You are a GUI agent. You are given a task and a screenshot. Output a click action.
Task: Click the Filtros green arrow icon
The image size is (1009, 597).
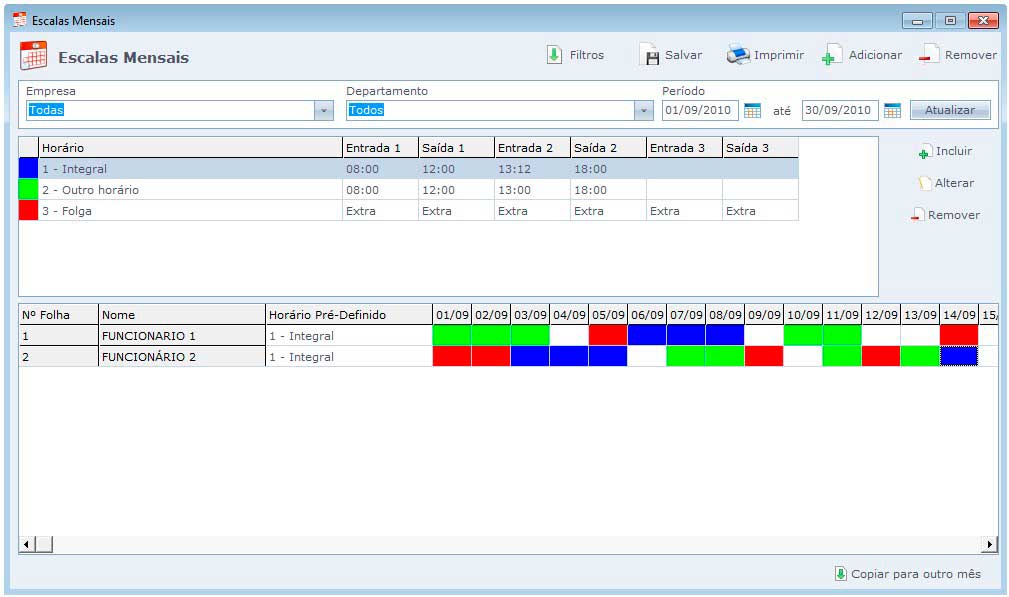[x=554, y=55]
